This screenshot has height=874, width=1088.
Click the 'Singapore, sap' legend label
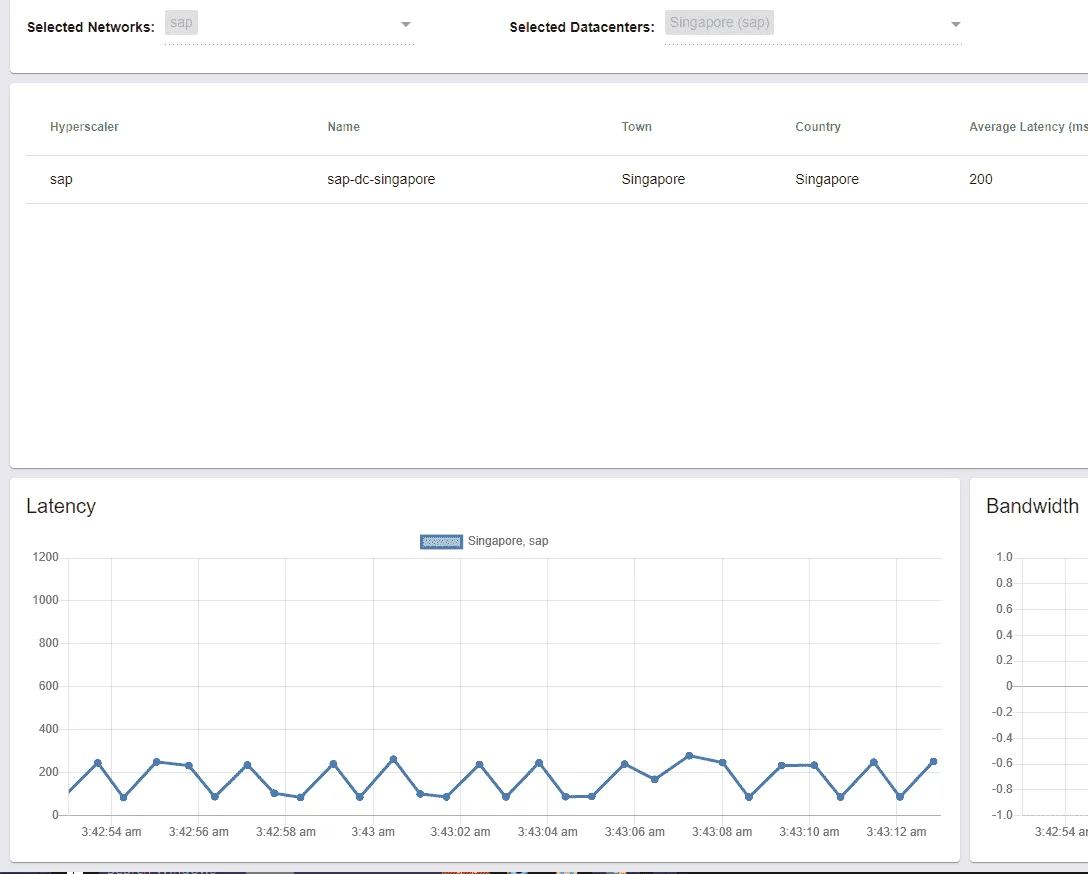pos(508,541)
